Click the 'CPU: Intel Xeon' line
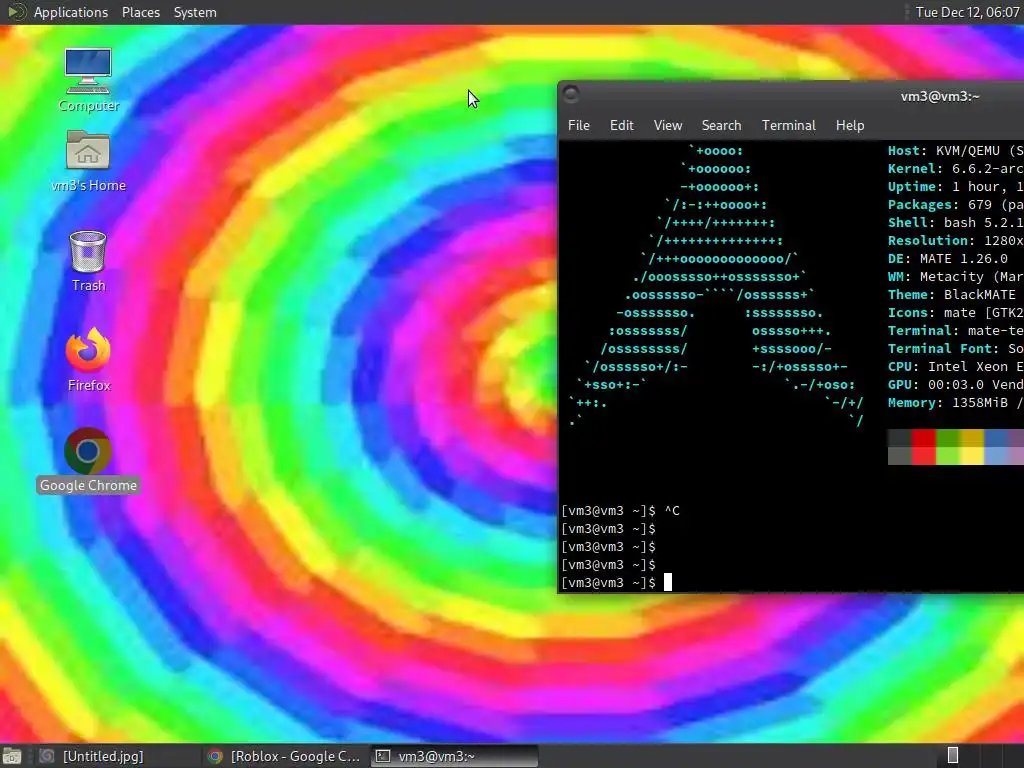 [955, 366]
